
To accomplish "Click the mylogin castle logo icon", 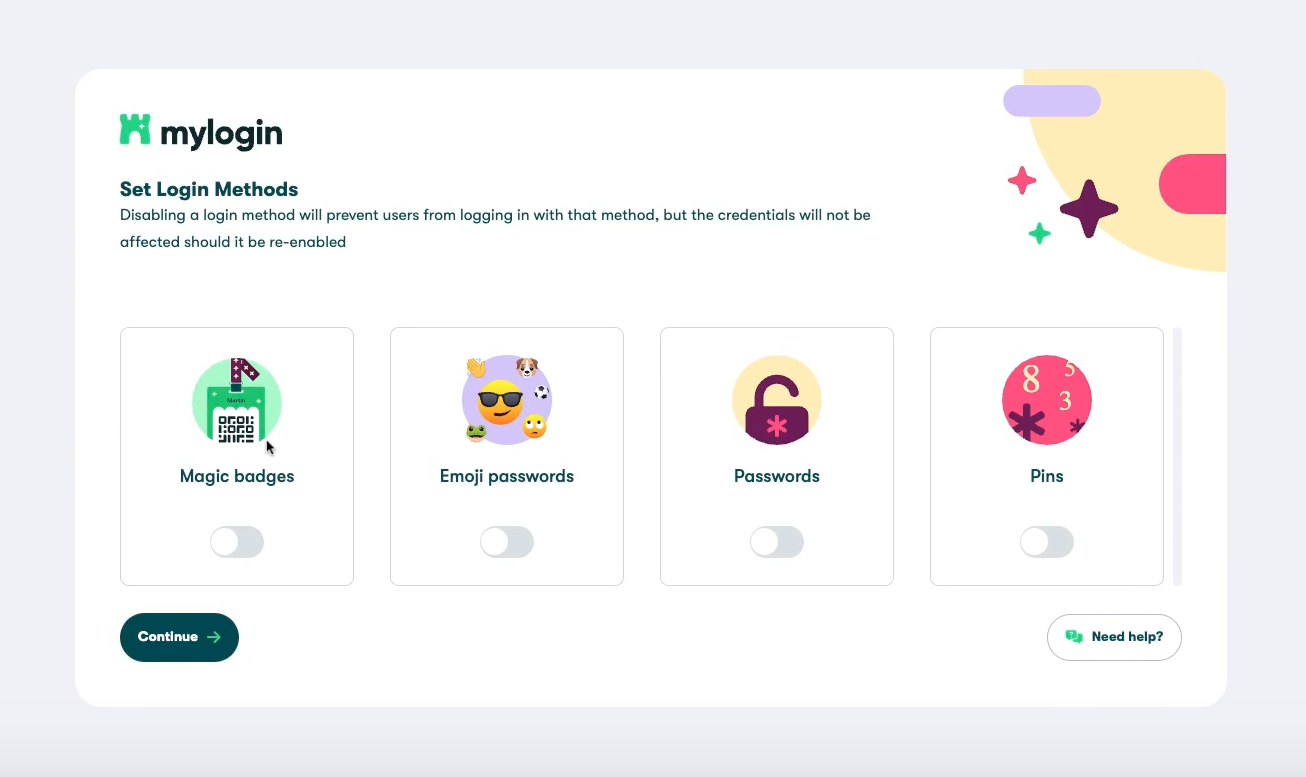I will click(x=135, y=130).
